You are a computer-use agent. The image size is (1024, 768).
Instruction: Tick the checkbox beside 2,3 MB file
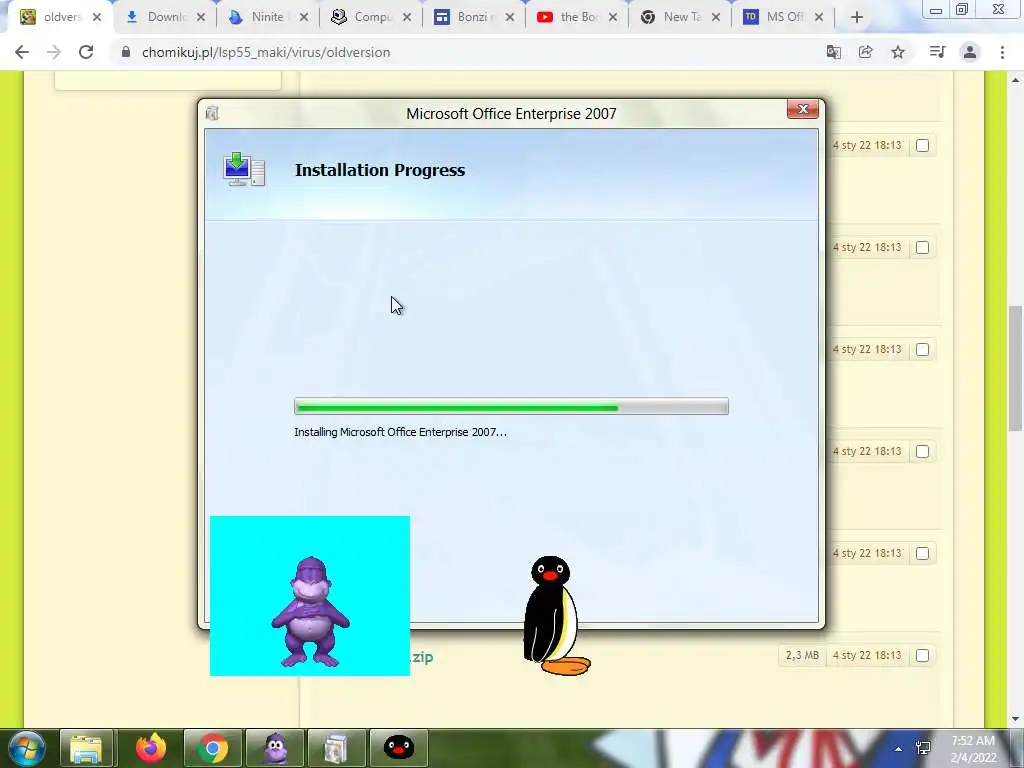coord(922,655)
